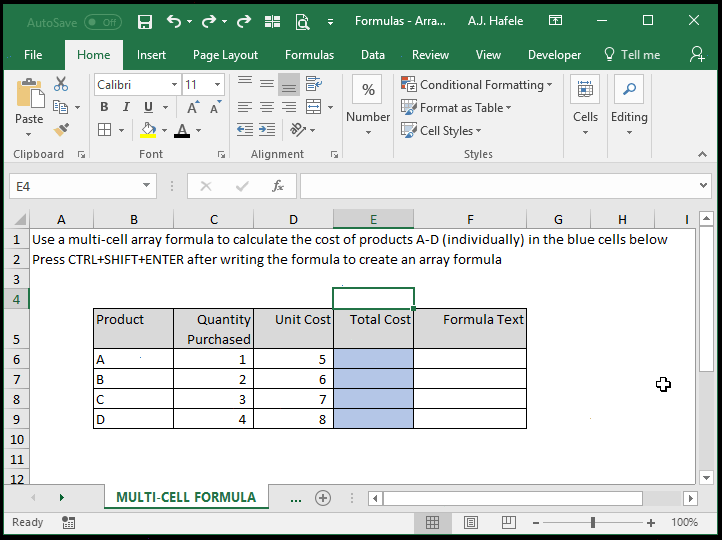Expand the formula bar chevron
722x540 pixels.
(x=703, y=186)
